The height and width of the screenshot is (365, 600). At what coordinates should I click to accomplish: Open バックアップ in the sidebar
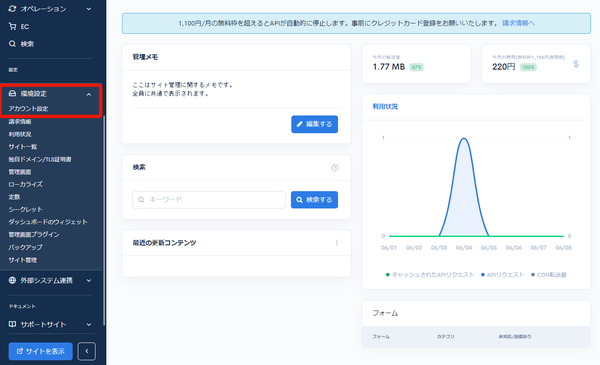tap(26, 247)
